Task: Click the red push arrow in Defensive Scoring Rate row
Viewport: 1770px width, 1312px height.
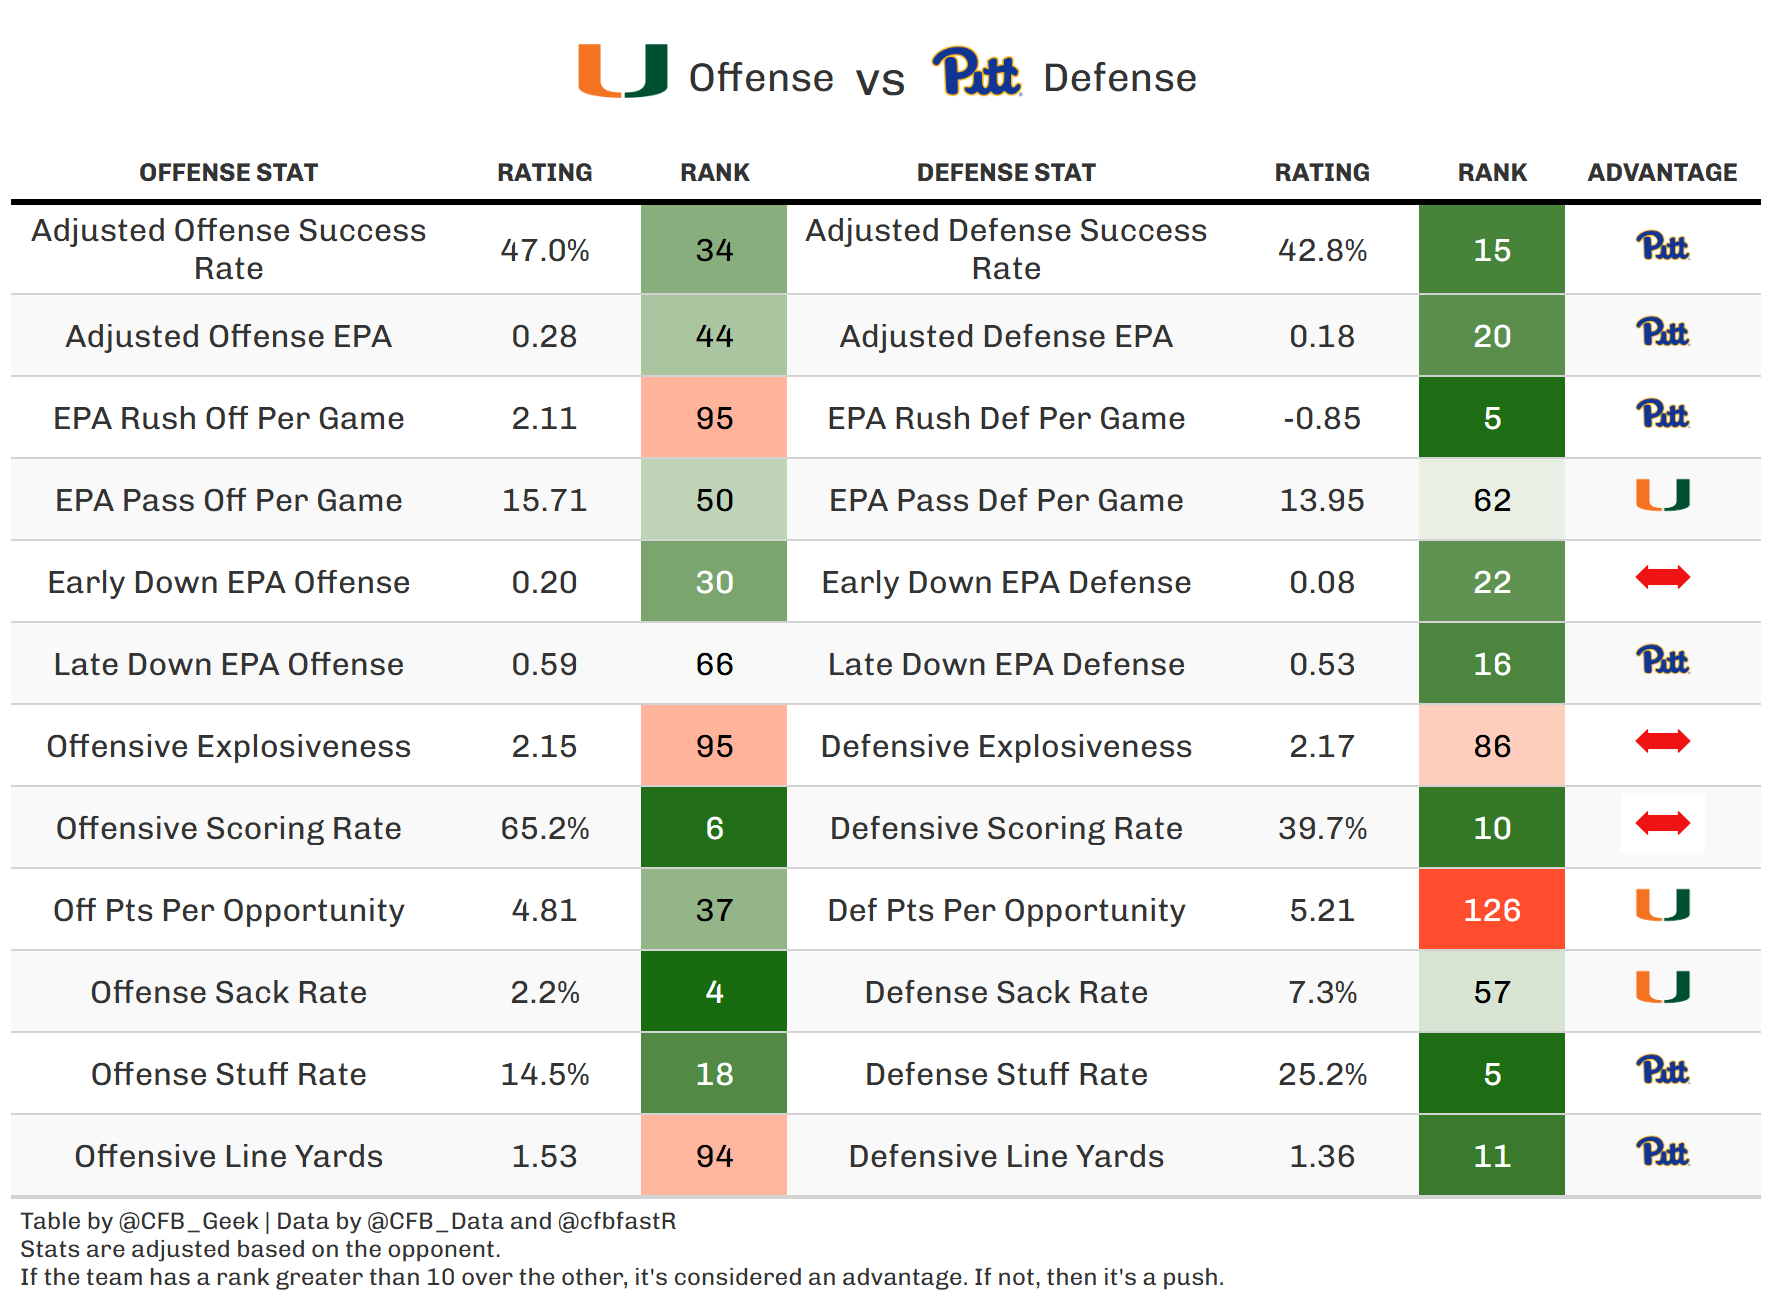Action: pyautogui.click(x=1662, y=823)
